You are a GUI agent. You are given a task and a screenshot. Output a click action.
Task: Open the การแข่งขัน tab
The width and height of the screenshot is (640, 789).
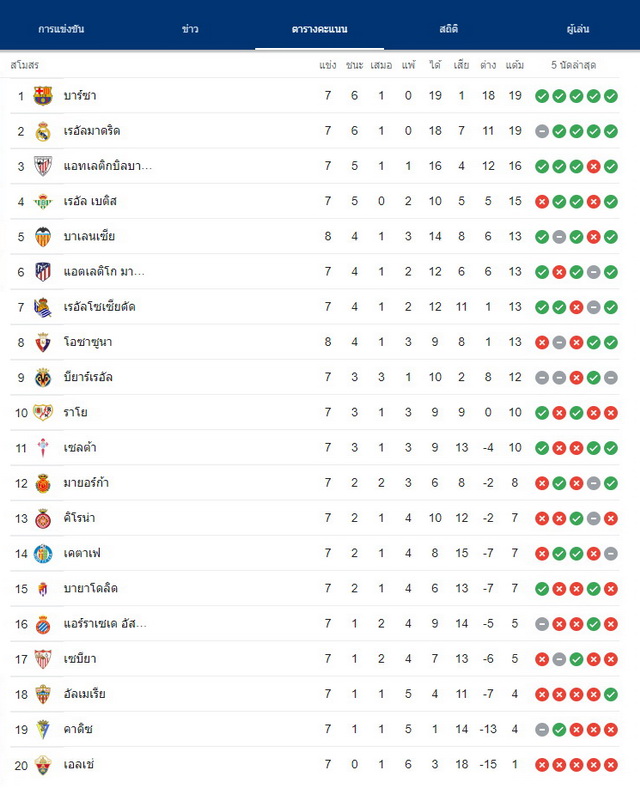tap(61, 29)
